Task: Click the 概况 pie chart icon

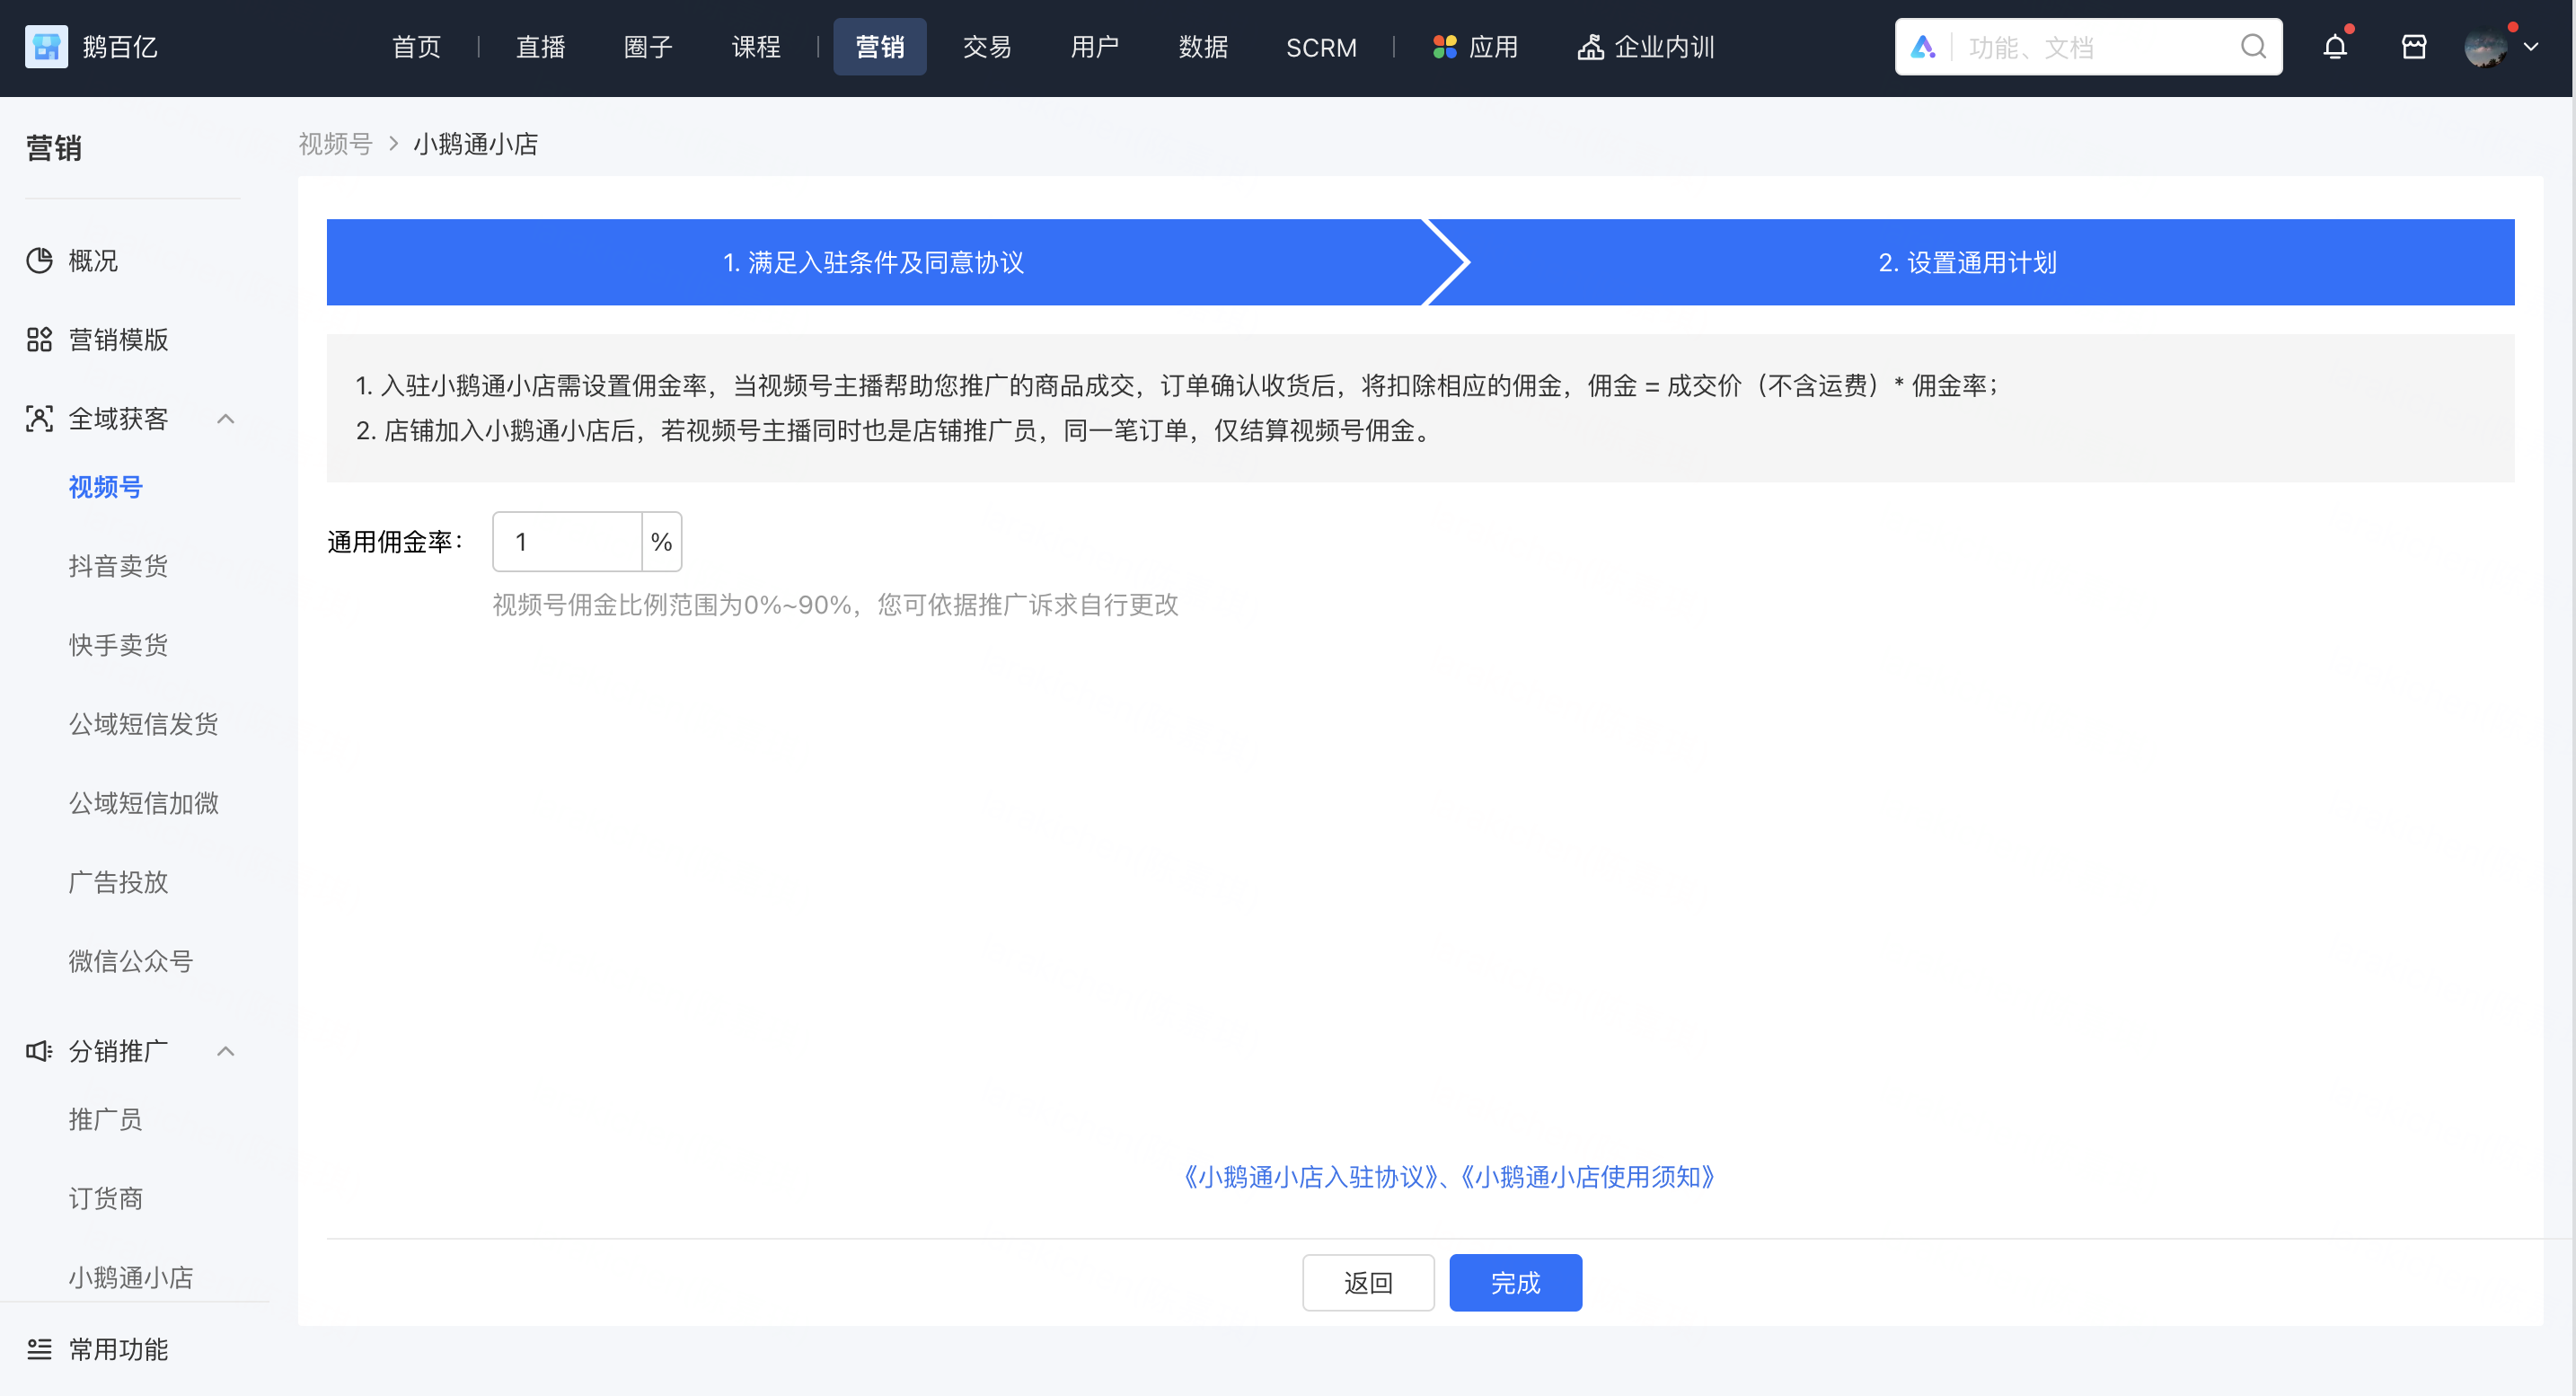Action: pos(39,260)
